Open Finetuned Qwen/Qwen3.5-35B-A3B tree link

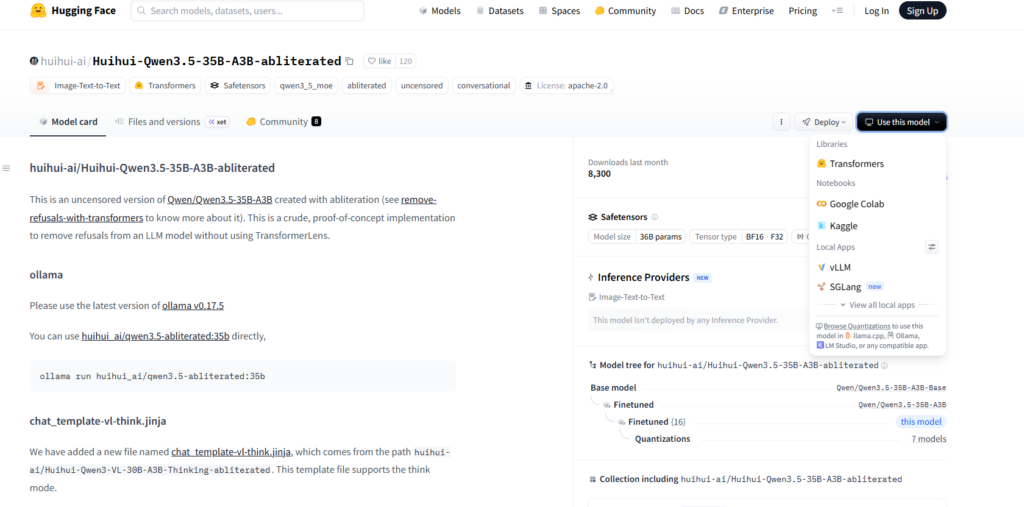click(x=902, y=405)
